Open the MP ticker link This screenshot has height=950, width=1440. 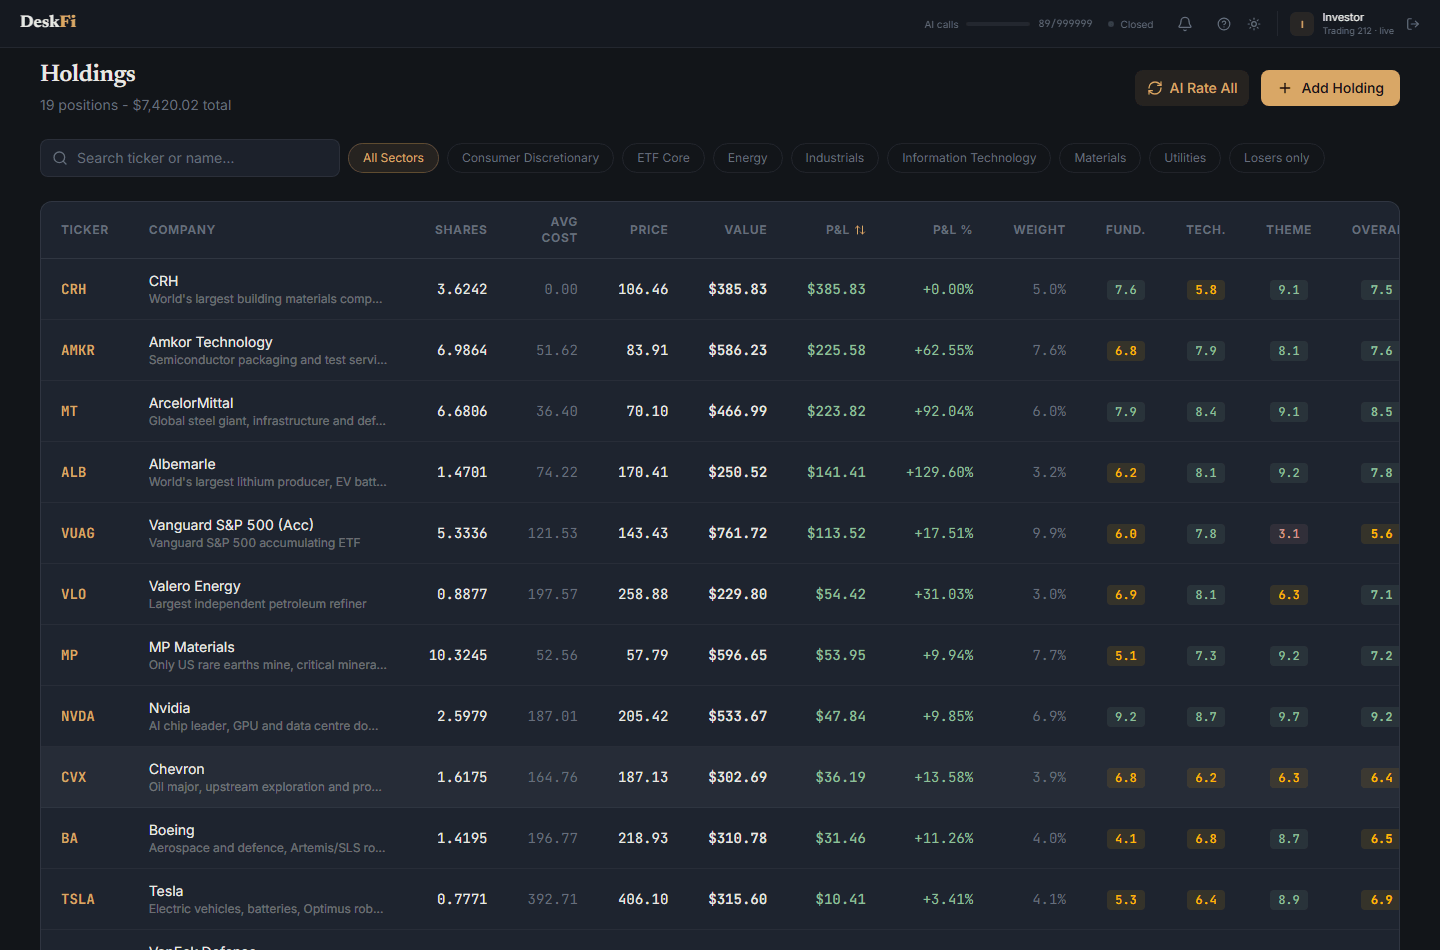coord(69,656)
